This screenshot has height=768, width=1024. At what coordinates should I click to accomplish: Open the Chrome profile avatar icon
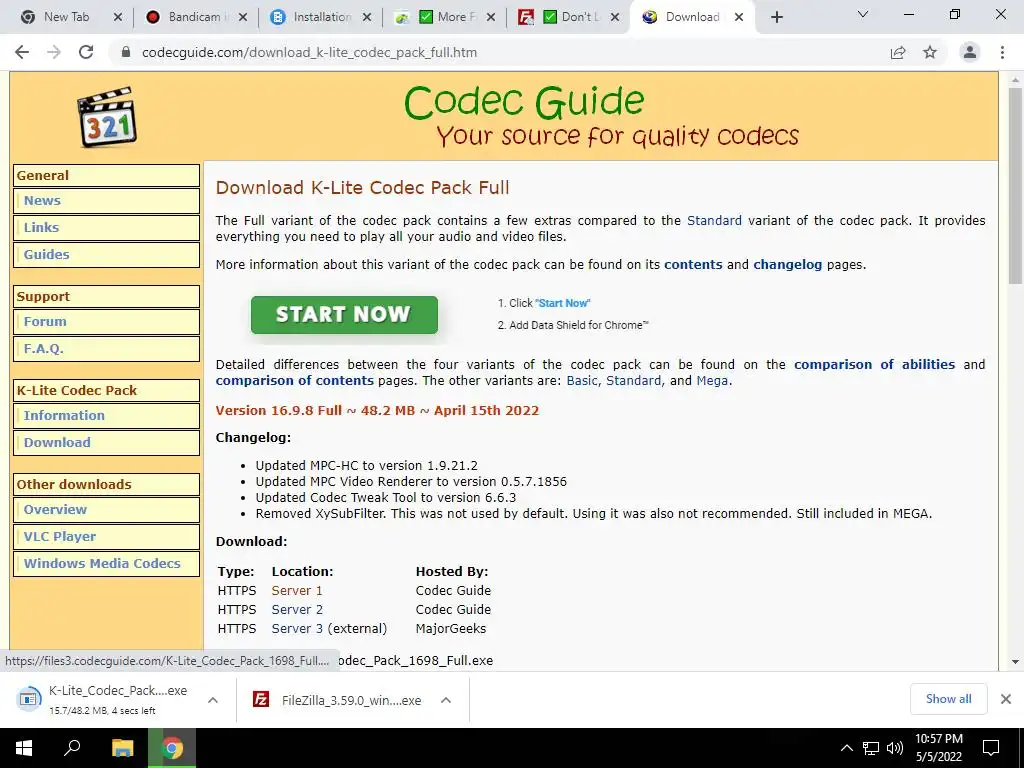[x=970, y=52]
